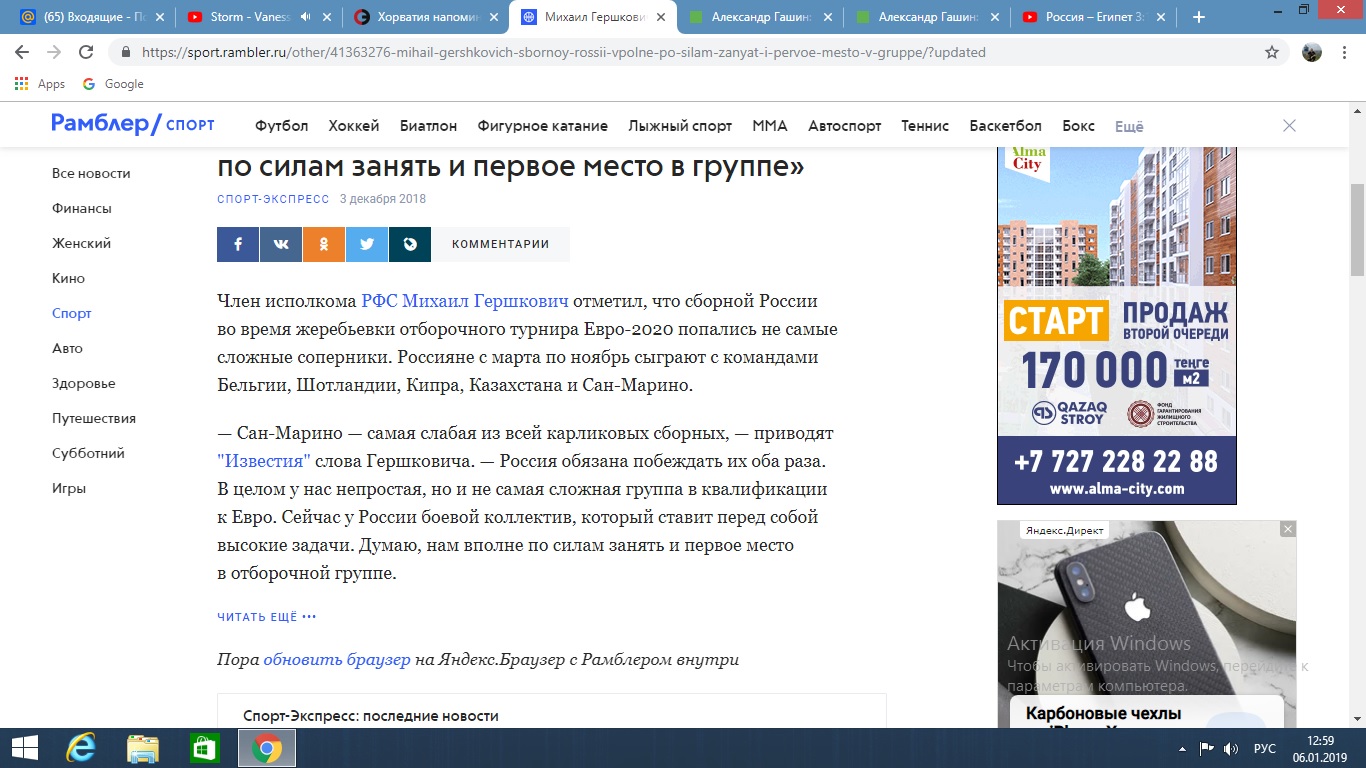Expand Ещё menu for more sports
The image size is (1366, 768).
1129,126
